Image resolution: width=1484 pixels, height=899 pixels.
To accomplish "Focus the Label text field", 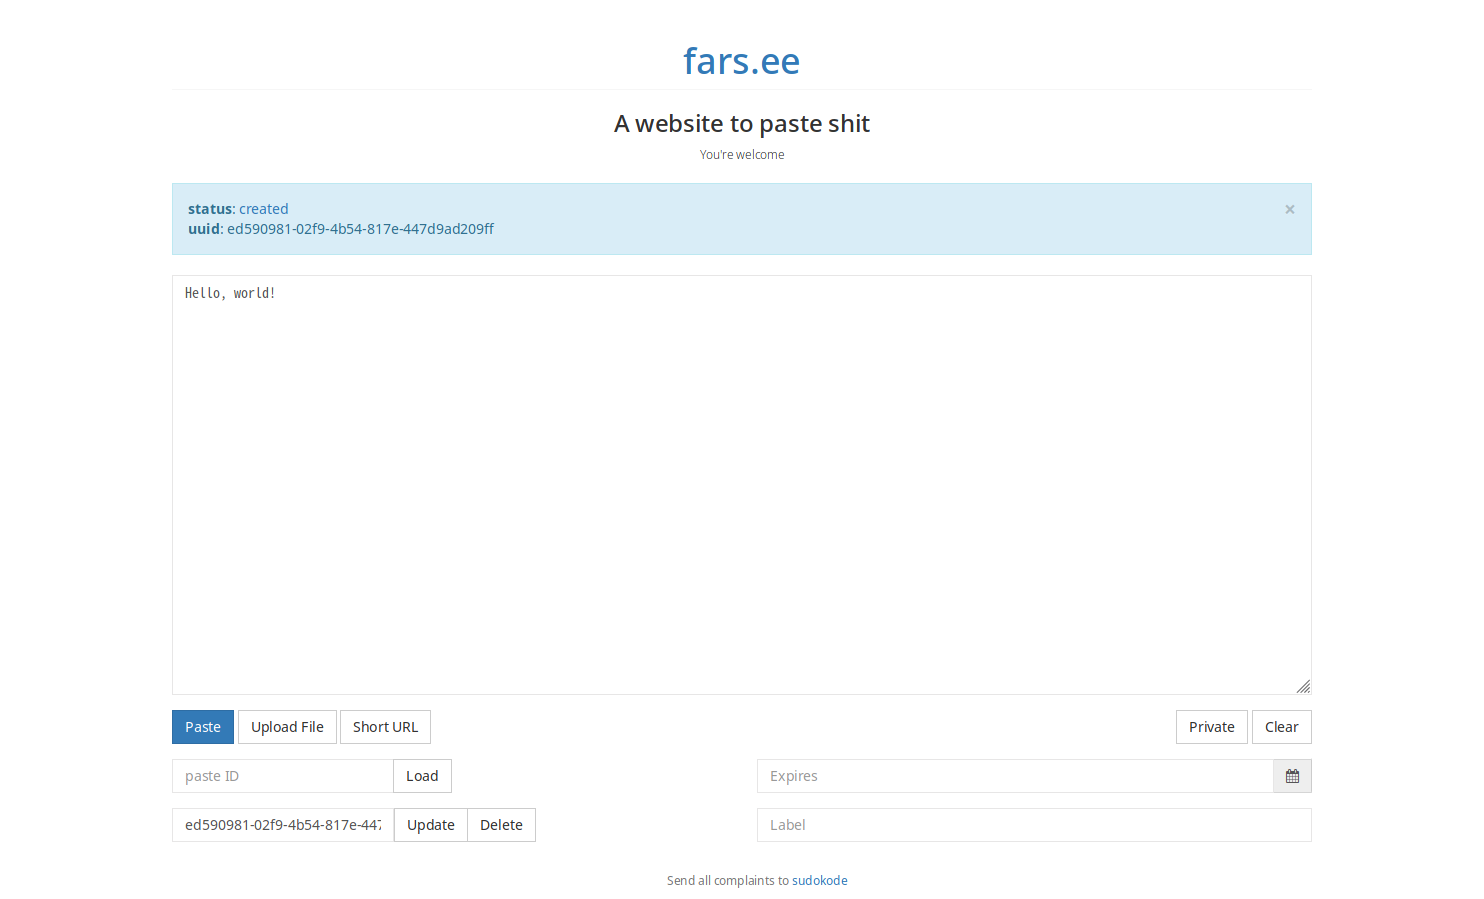I will point(1033,825).
